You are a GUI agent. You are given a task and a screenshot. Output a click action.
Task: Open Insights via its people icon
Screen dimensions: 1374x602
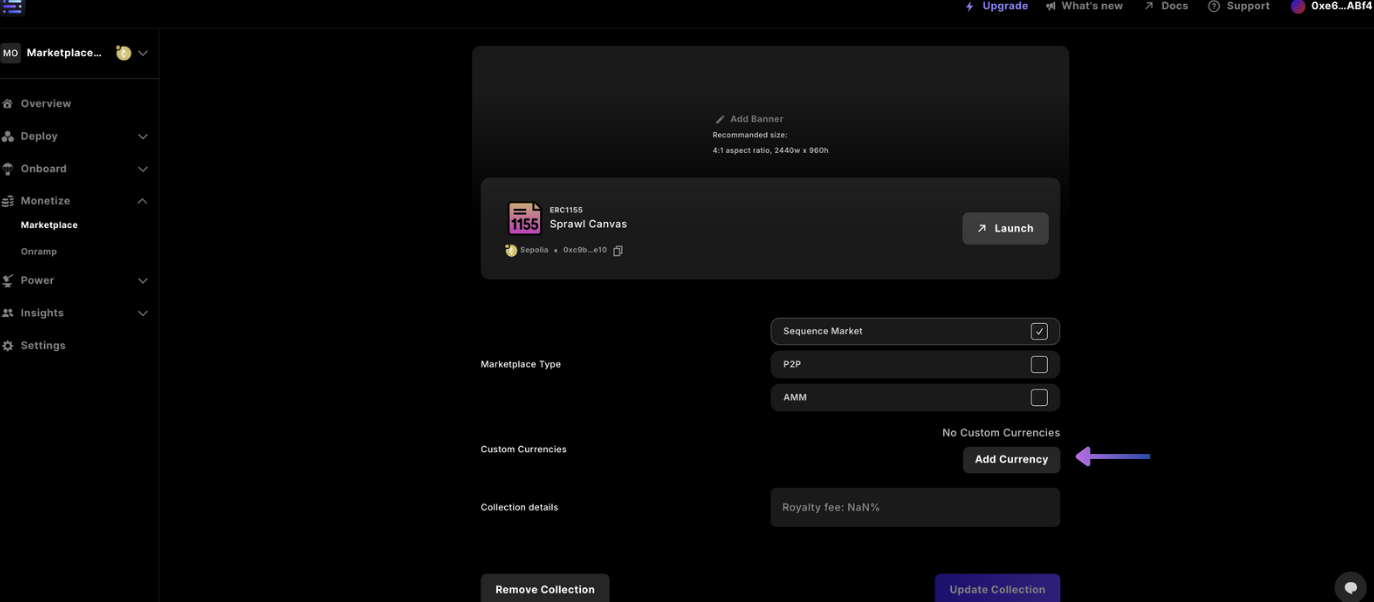tap(8, 312)
